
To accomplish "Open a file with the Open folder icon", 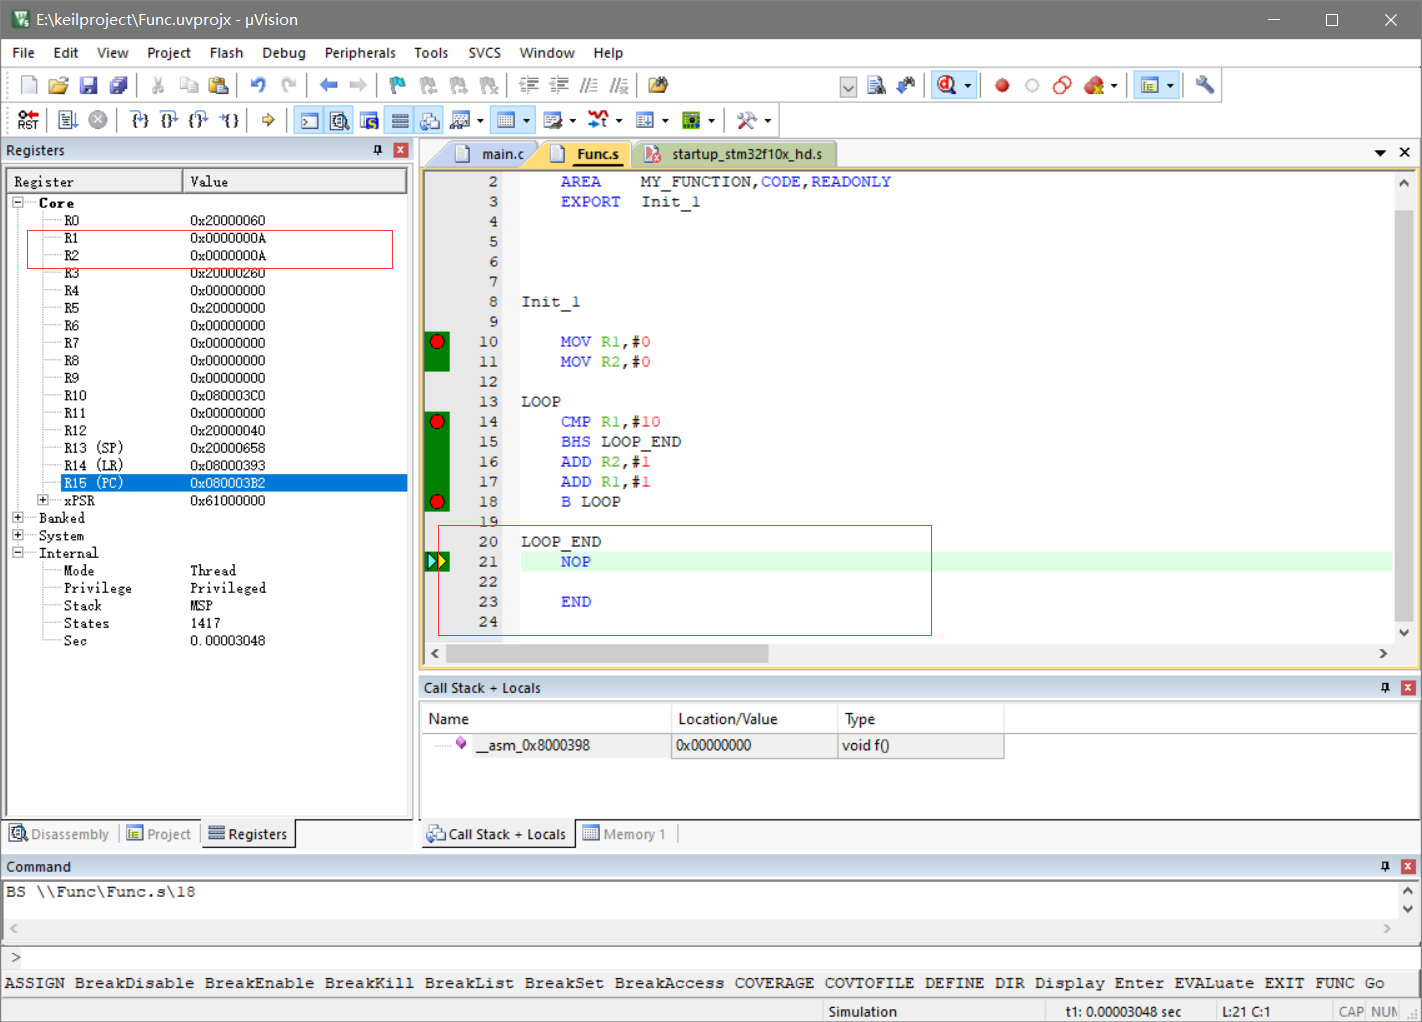I will (x=59, y=86).
